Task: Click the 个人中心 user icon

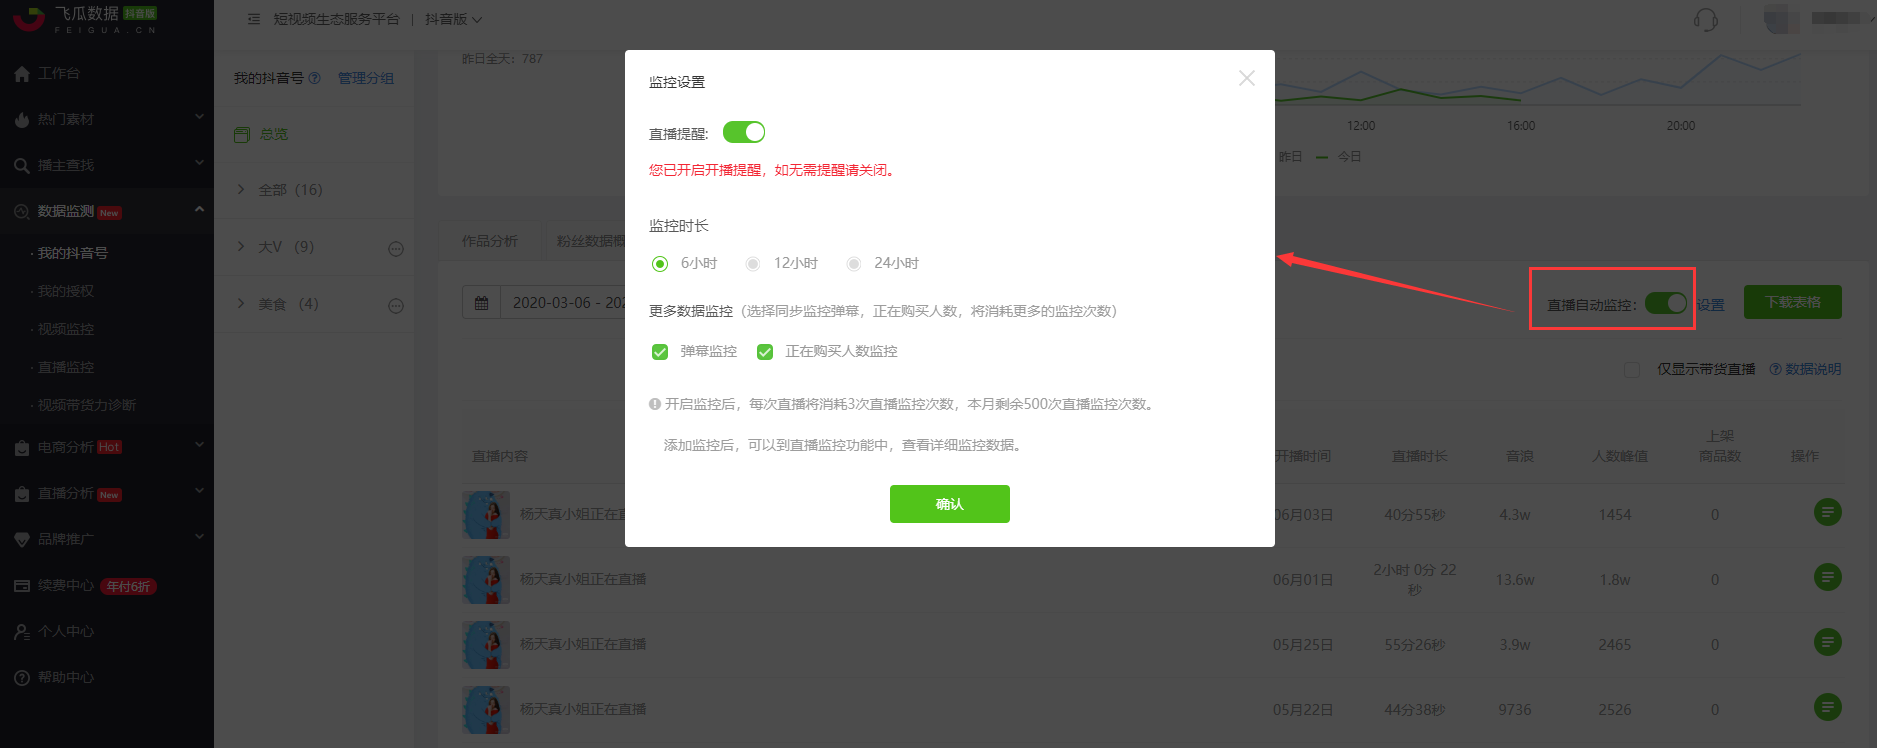Action: coord(22,632)
